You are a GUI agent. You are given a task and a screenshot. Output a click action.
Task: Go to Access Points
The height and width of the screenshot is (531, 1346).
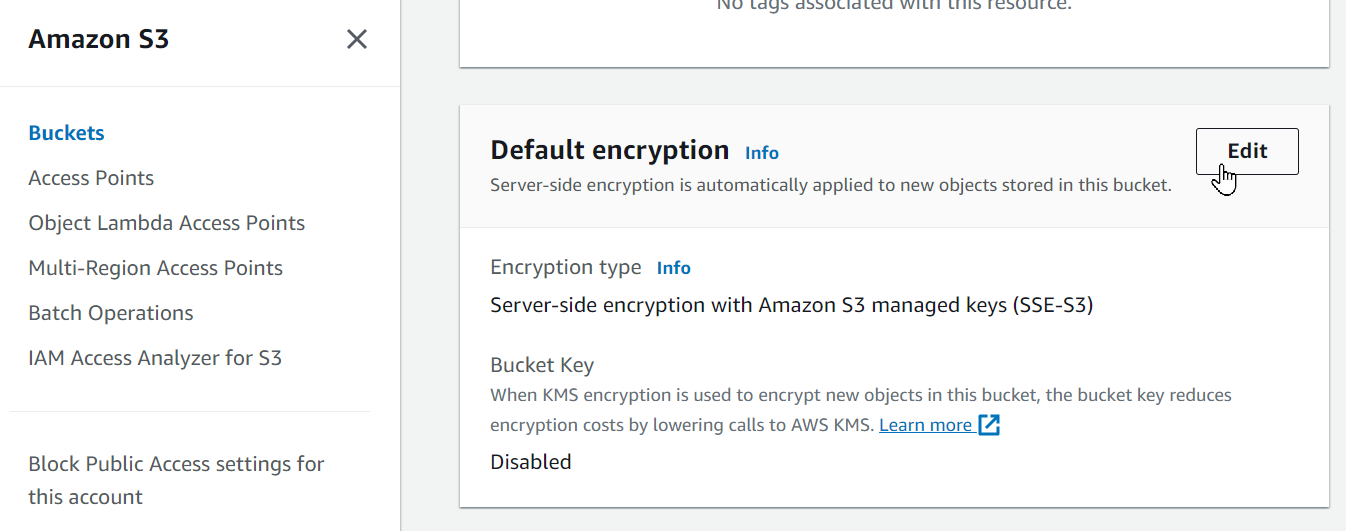coord(91,178)
